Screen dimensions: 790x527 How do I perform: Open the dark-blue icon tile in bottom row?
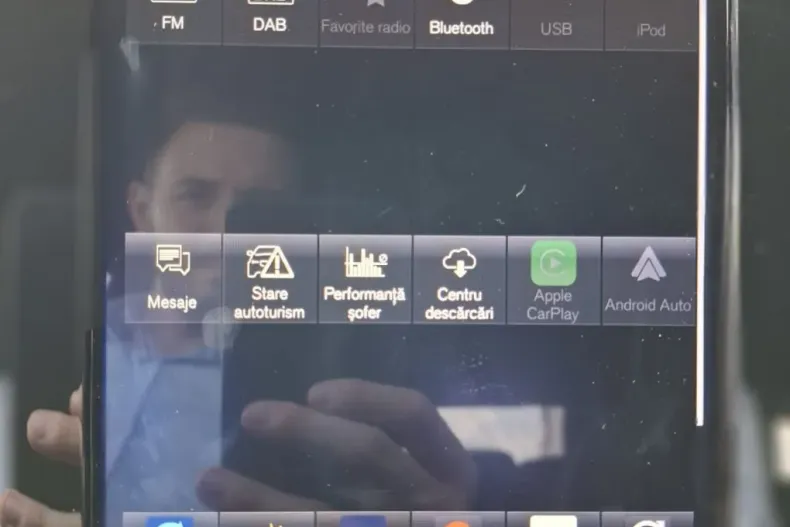click(x=363, y=520)
